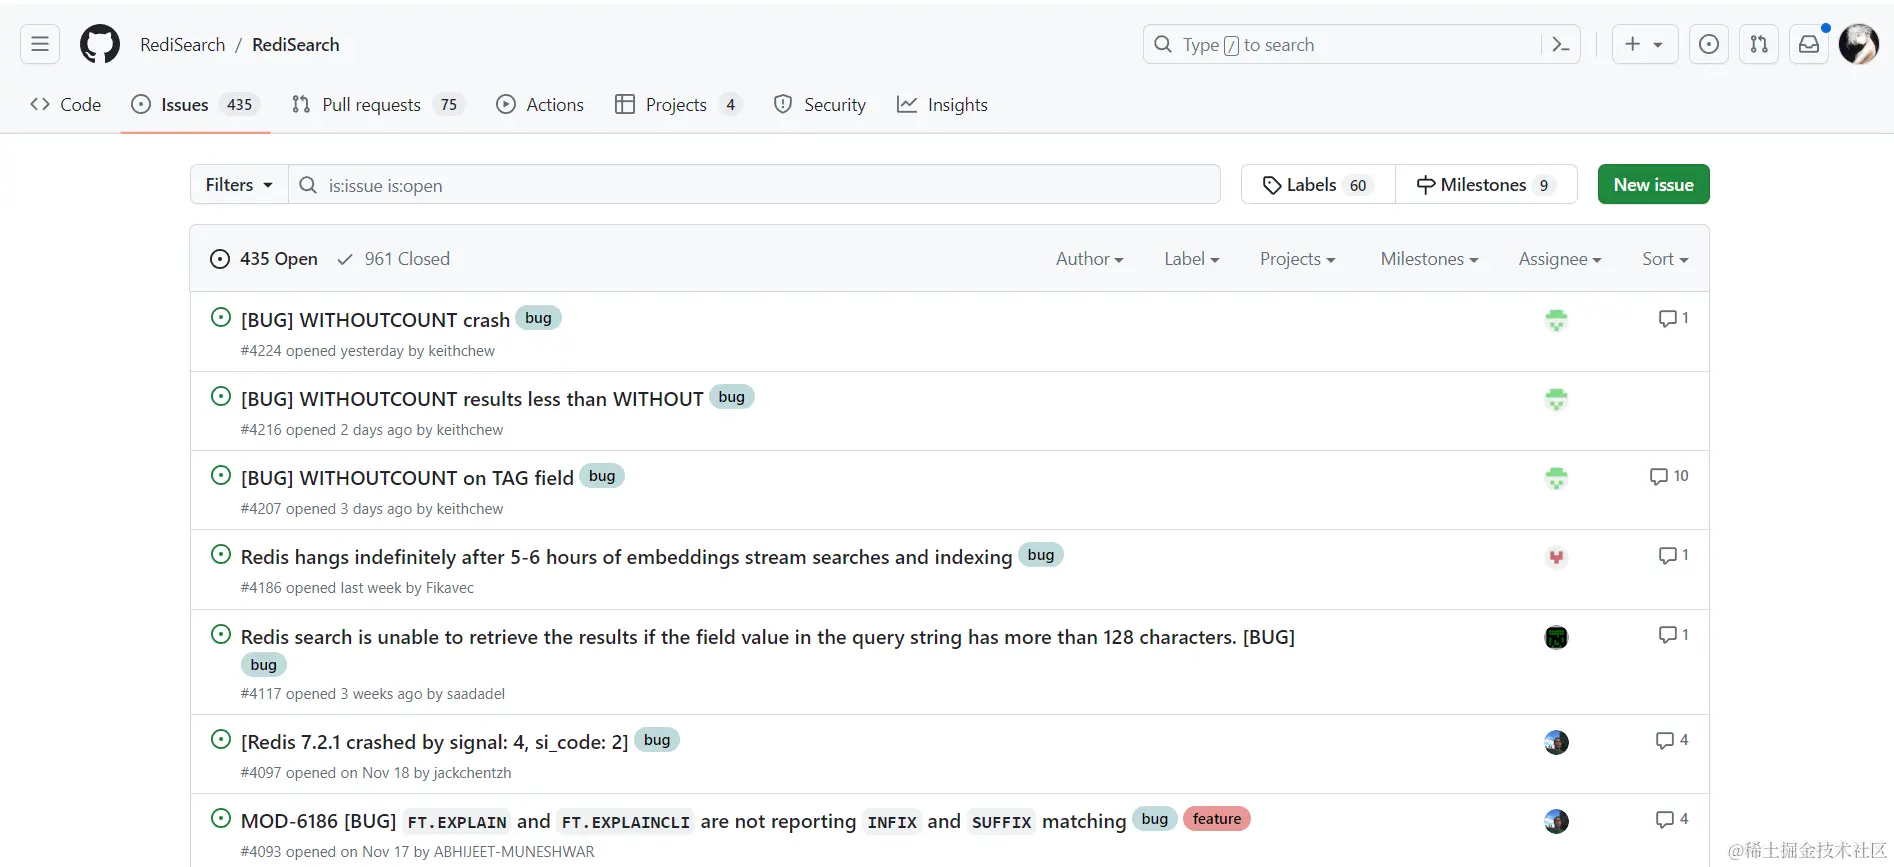Expand the Author filter dropdown
This screenshot has height=867, width=1894.
coord(1089,258)
